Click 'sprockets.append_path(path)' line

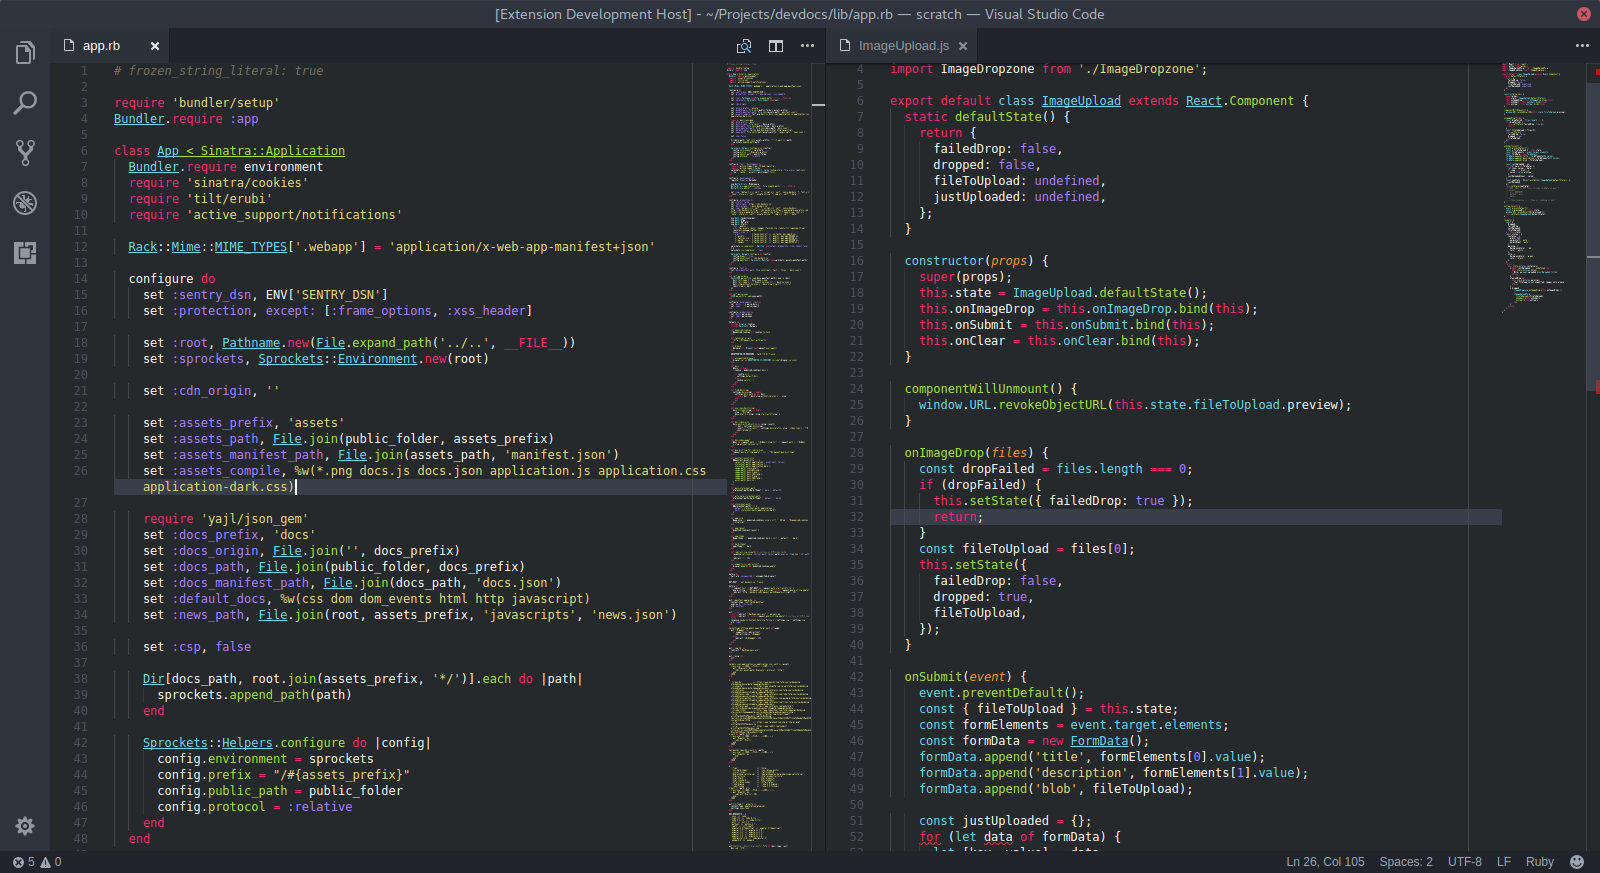254,695
